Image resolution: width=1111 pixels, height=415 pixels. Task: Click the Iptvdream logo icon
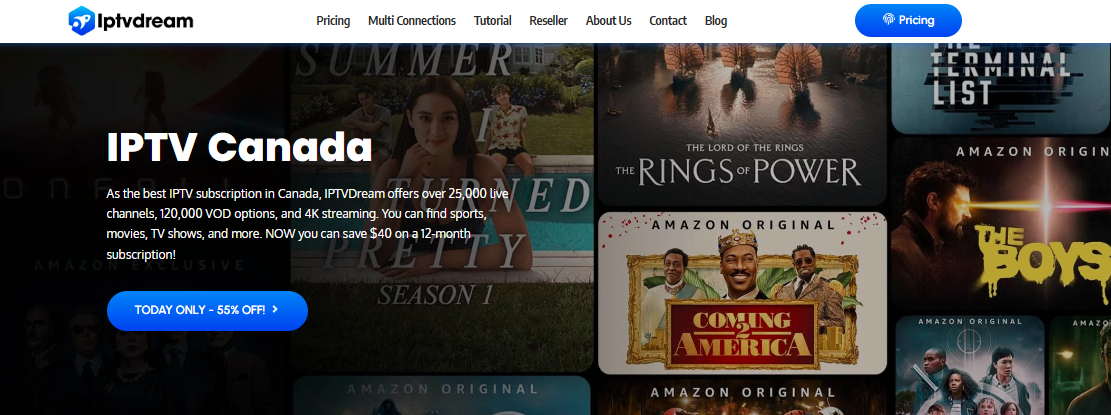coord(81,21)
